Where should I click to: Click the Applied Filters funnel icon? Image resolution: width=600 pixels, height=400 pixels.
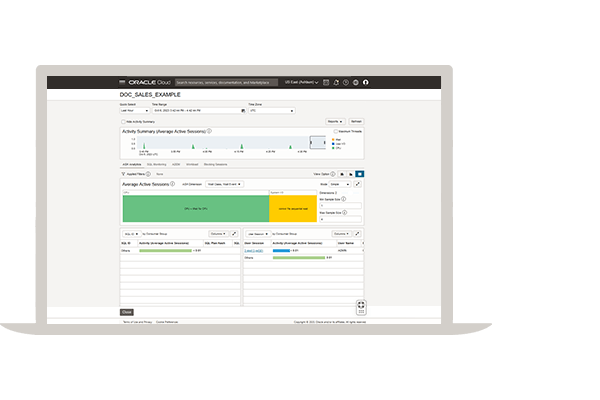pos(123,173)
